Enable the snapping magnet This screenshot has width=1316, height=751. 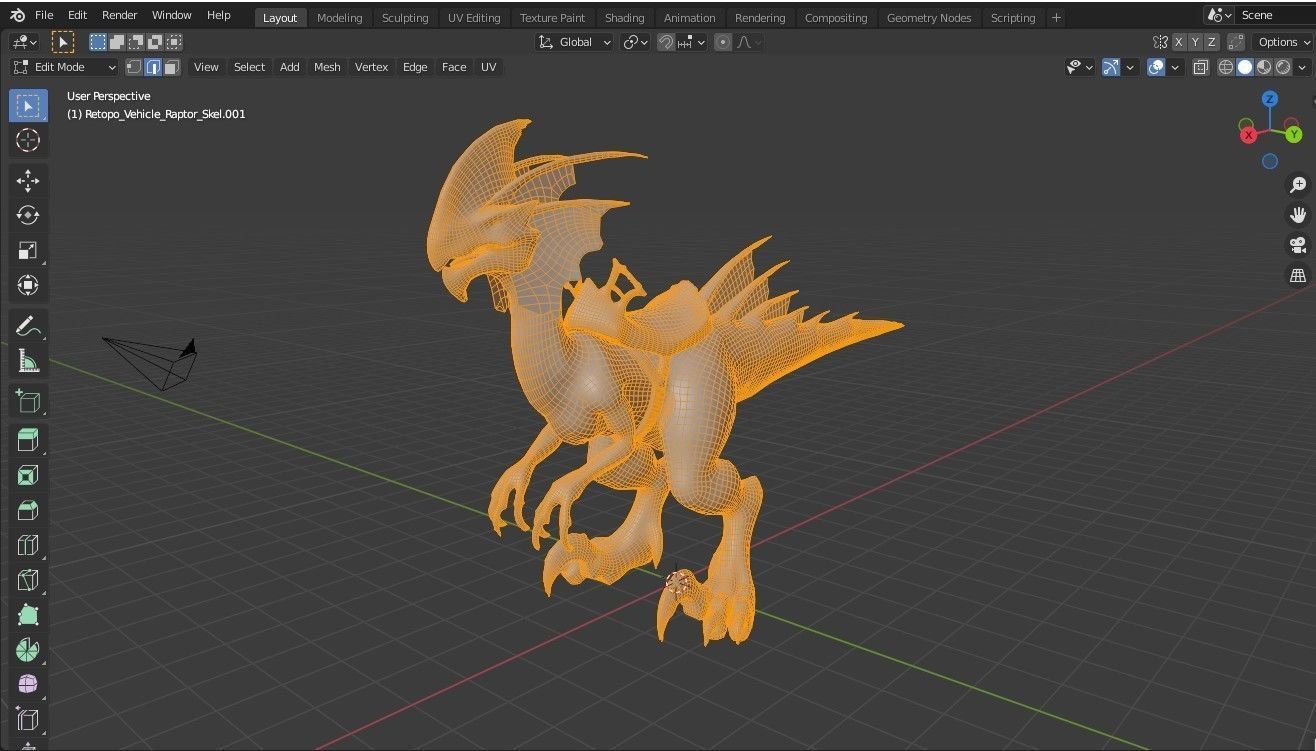[665, 42]
